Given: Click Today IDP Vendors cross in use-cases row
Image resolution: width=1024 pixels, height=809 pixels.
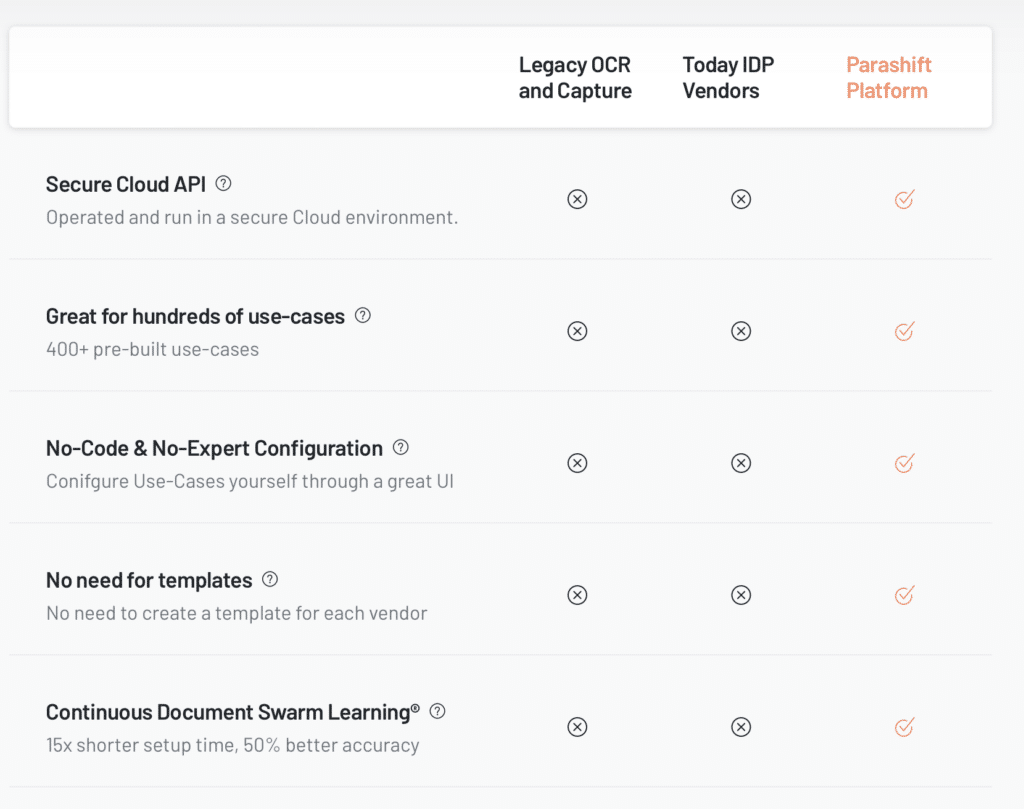Looking at the screenshot, I should tap(741, 331).
